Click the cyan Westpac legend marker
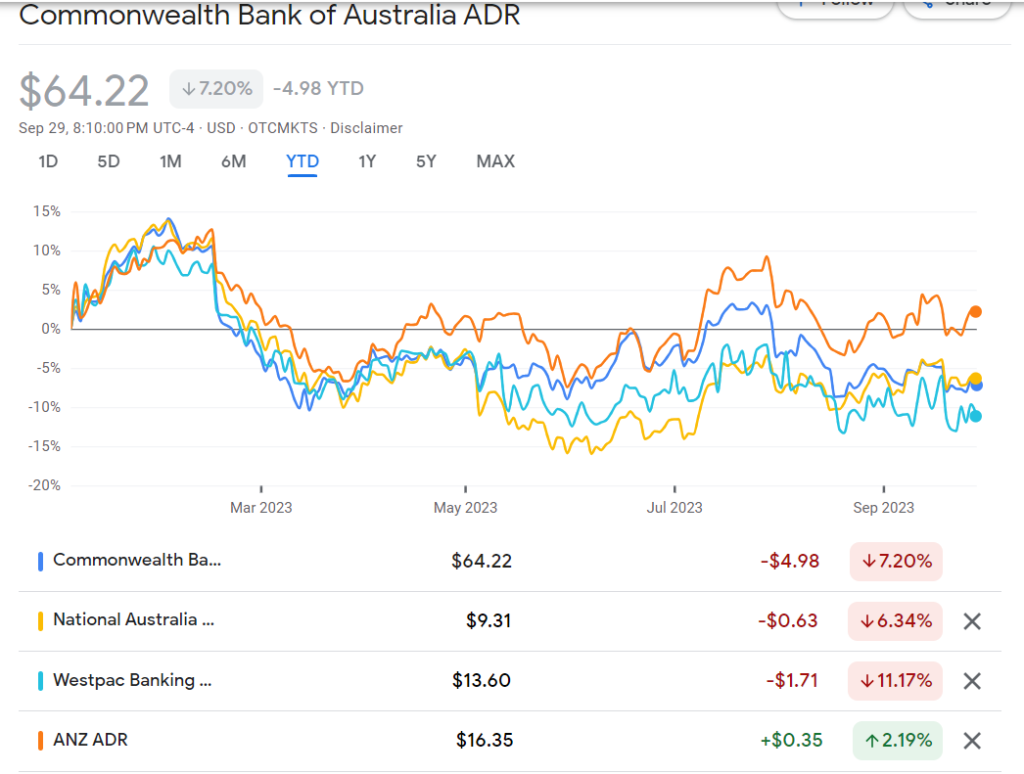 pyautogui.click(x=40, y=681)
